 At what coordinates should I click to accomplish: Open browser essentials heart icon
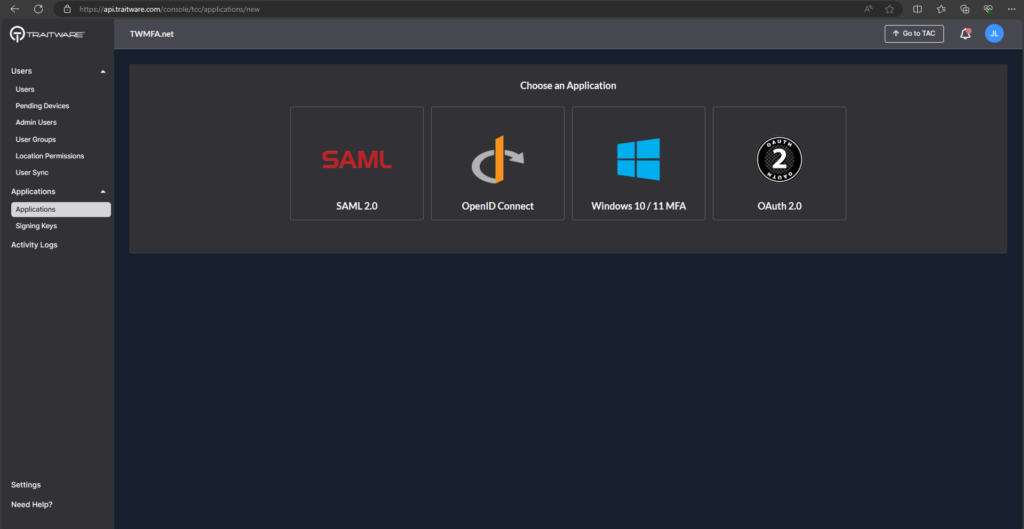(988, 9)
